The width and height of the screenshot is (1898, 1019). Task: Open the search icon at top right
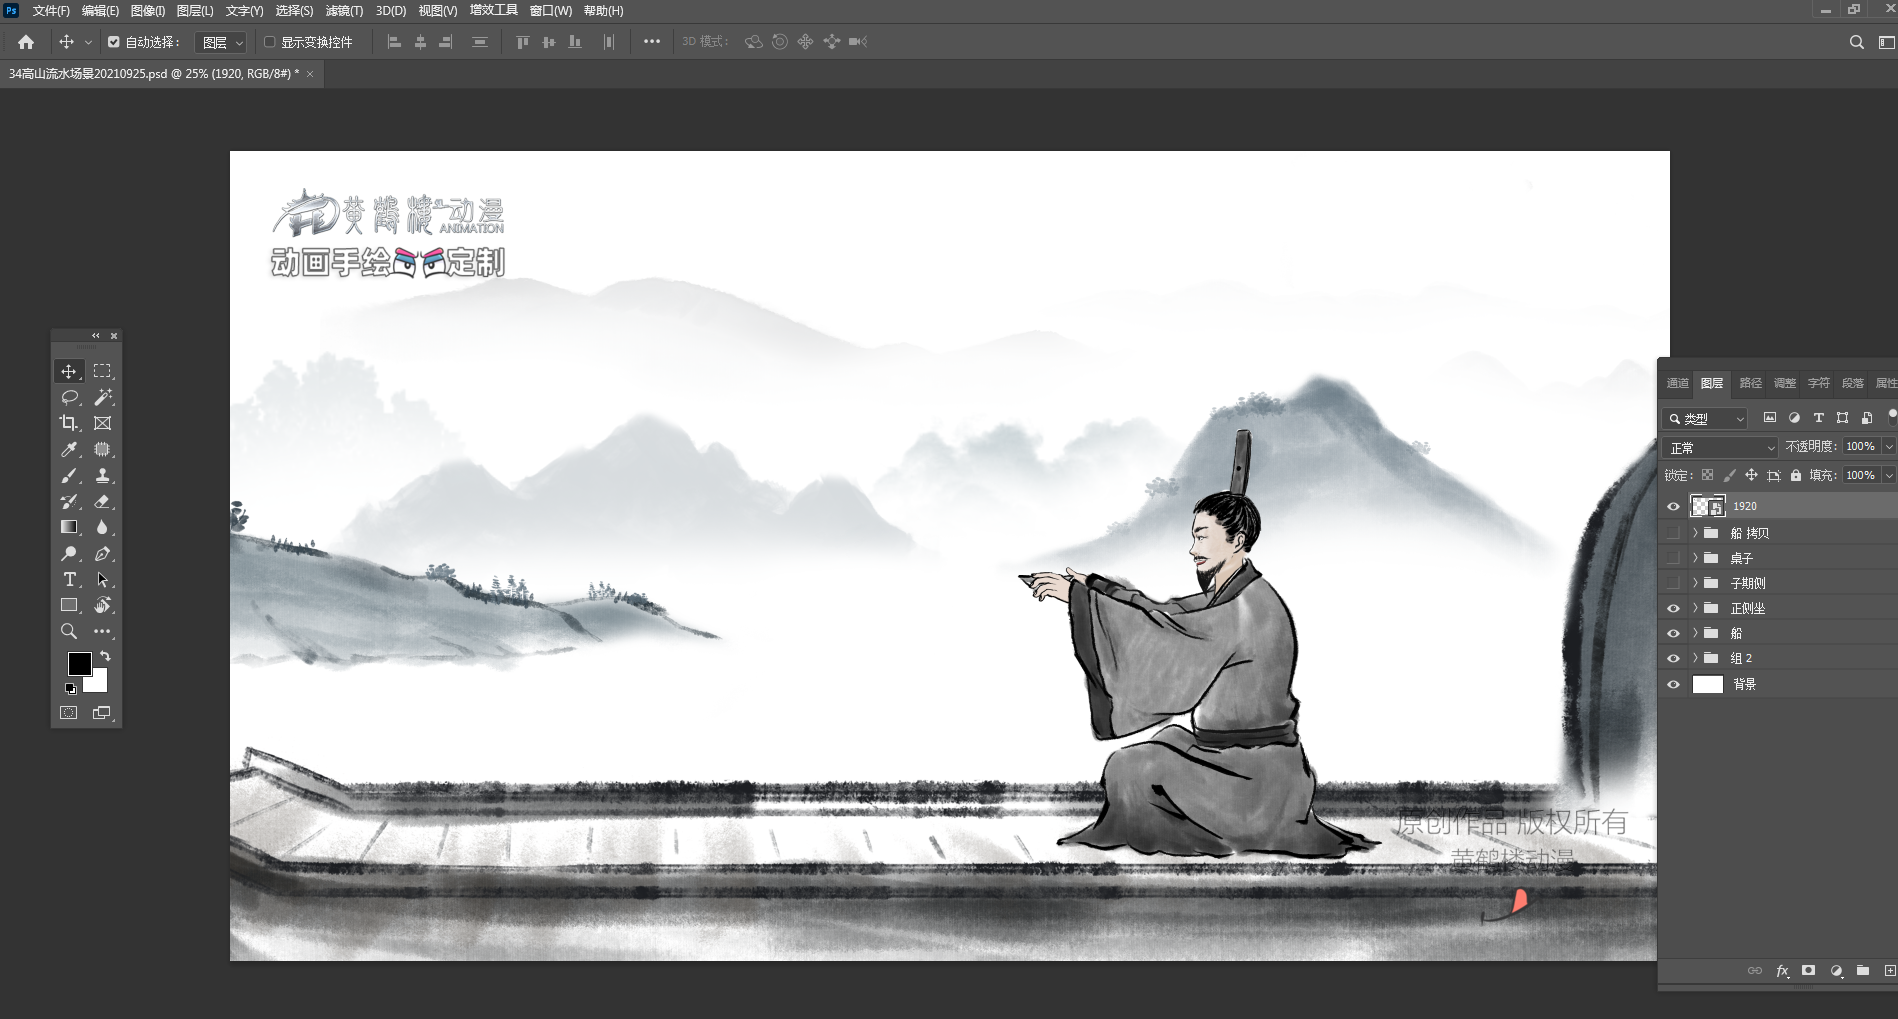1856,42
